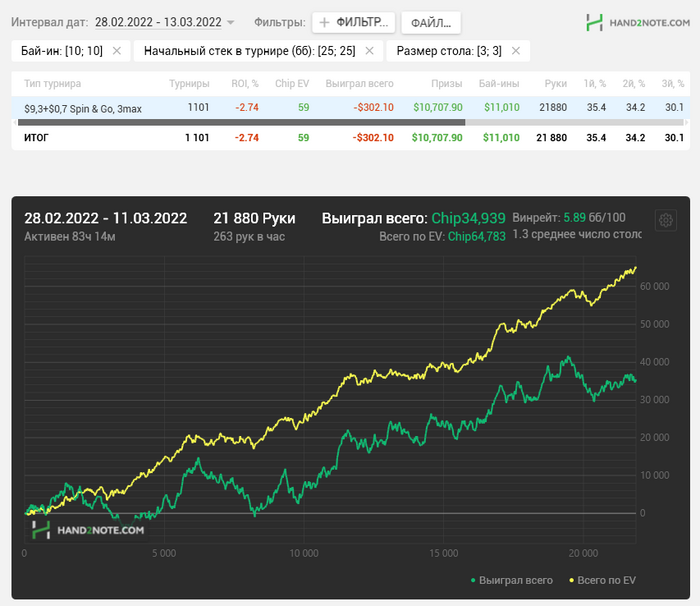Click Chip64,783 EV total value
This screenshot has width=700, height=606.
(476, 236)
